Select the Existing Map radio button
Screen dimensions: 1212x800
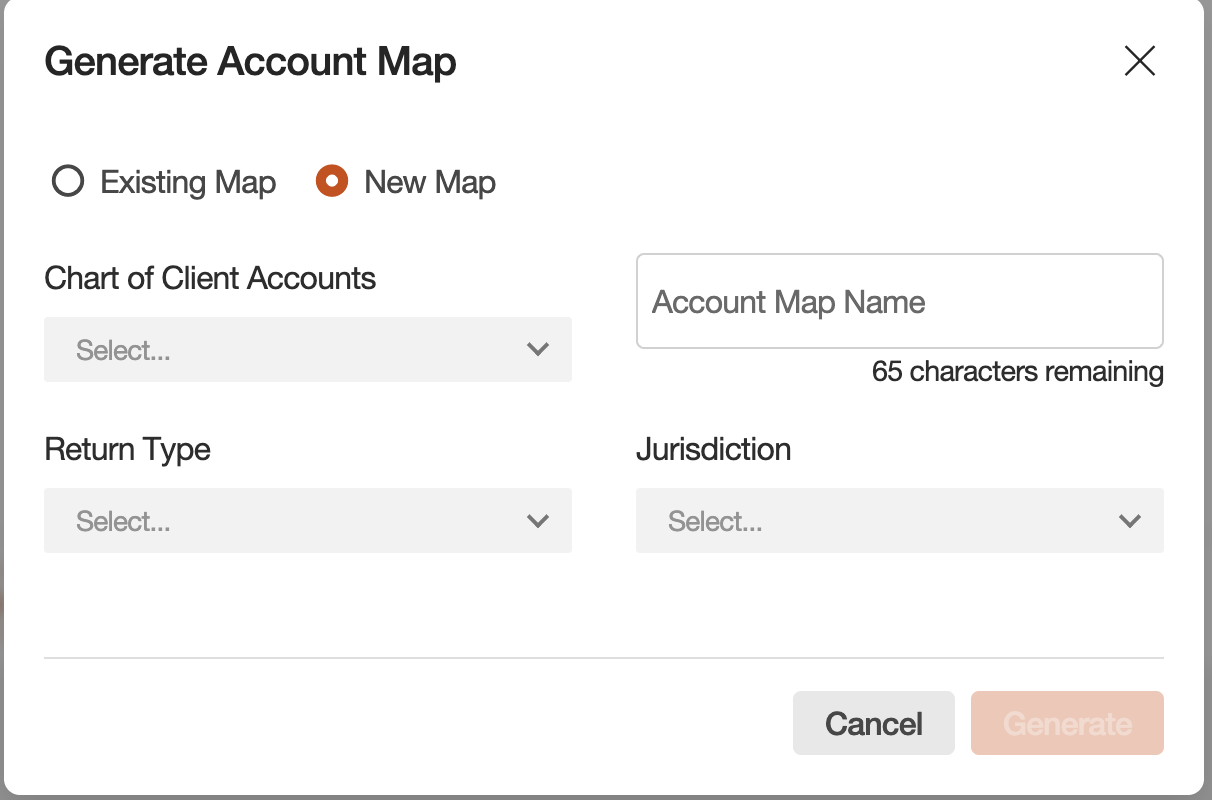67,181
